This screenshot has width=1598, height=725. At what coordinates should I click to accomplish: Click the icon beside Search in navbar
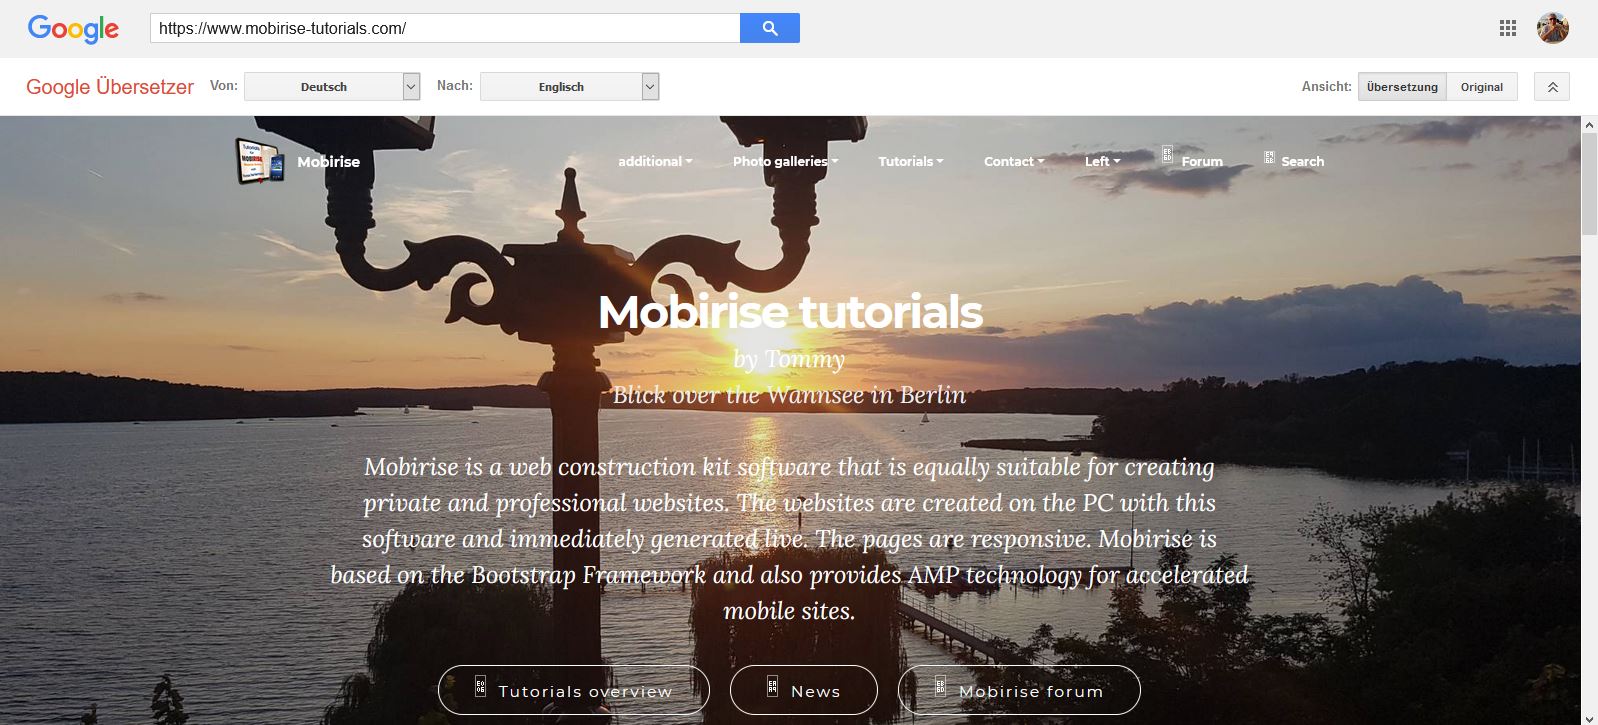1269,158
